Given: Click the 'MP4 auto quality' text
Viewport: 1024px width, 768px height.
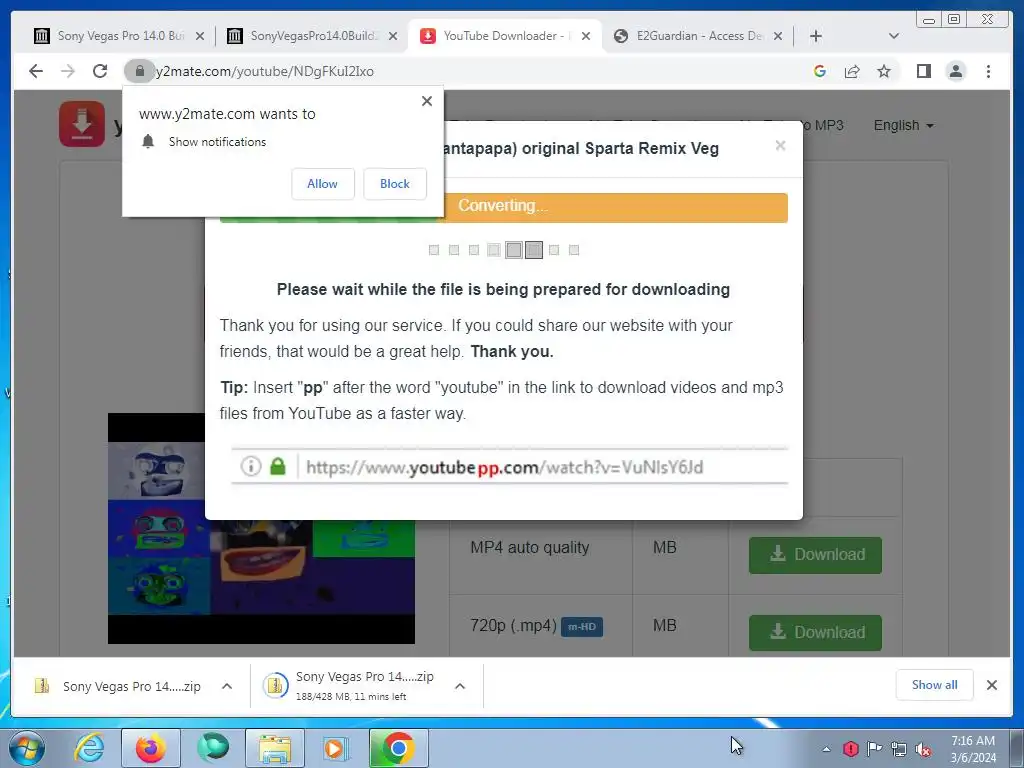Looking at the screenshot, I should coord(530,548).
